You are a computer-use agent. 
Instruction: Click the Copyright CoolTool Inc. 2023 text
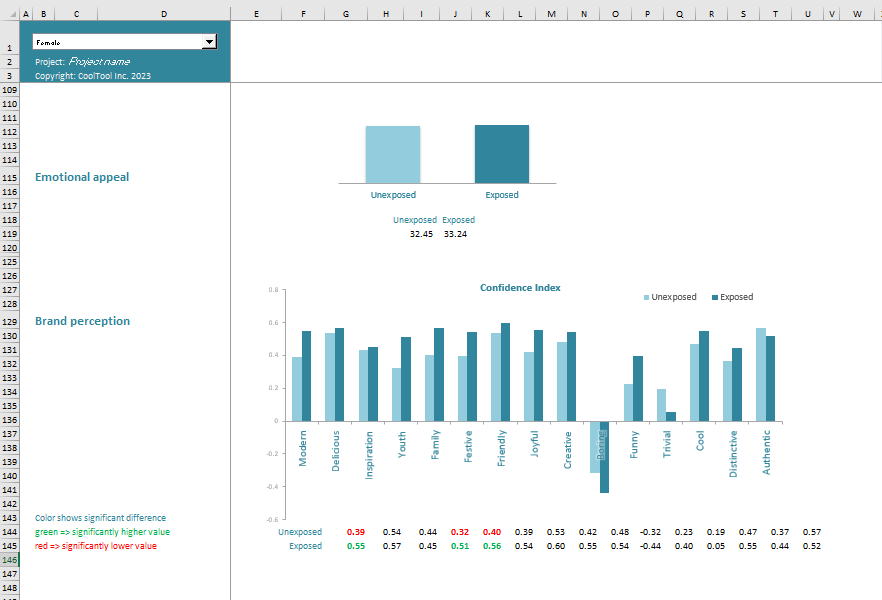click(93, 76)
